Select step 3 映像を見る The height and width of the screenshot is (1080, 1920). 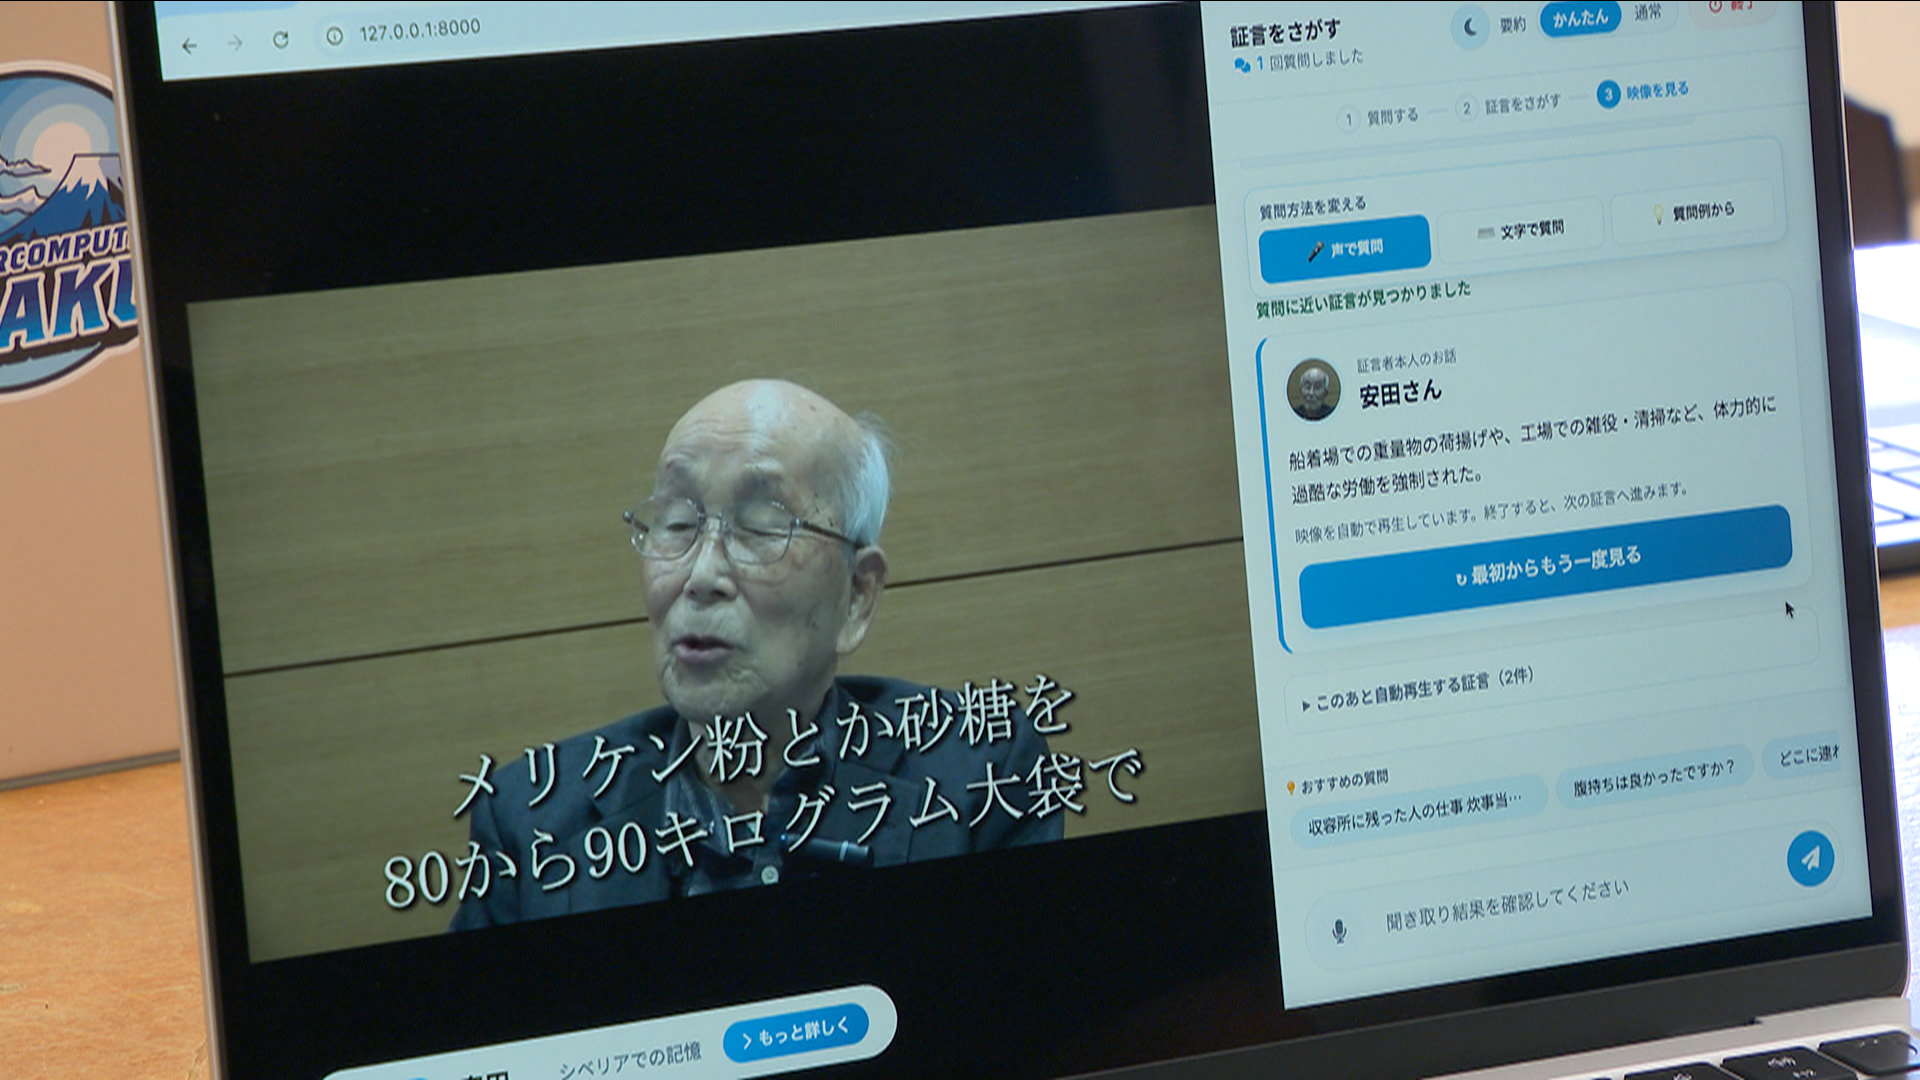(x=1643, y=92)
